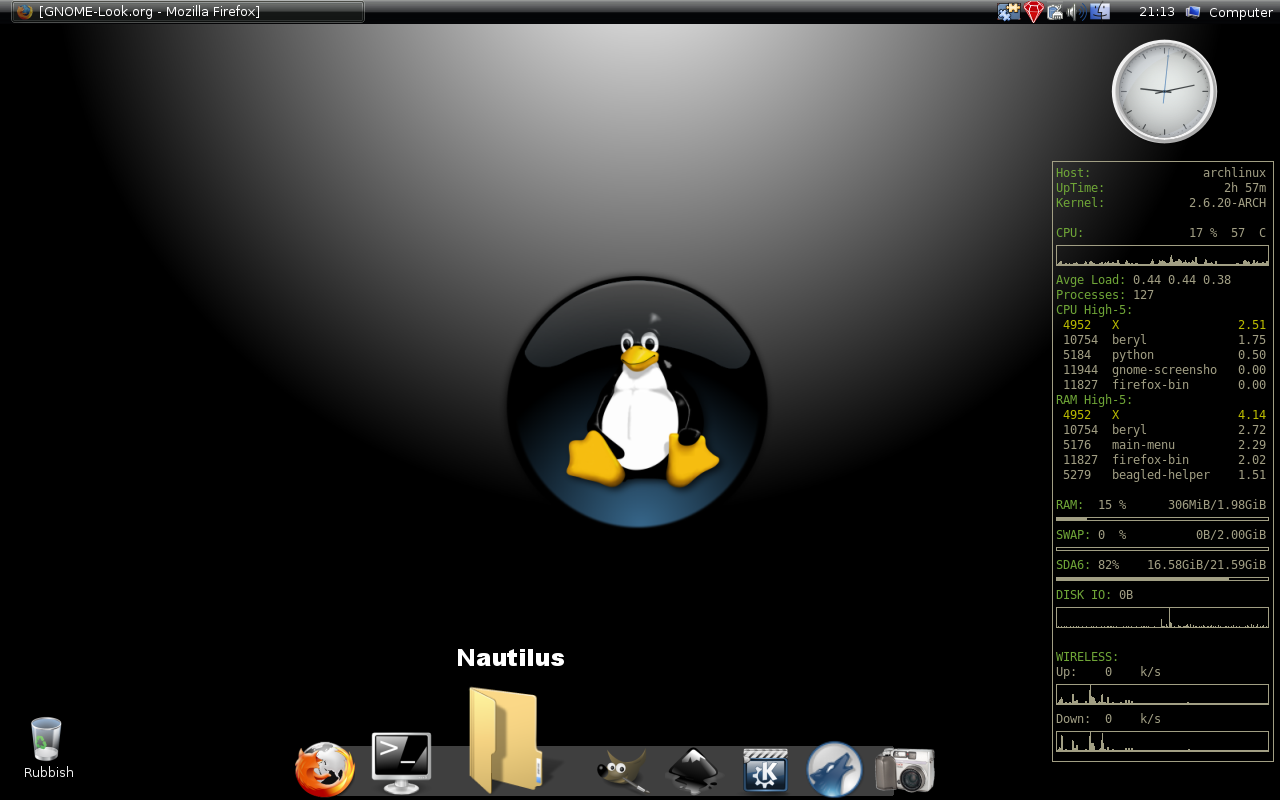Click the 'WIRELESS:' heading
The height and width of the screenshot is (800, 1280).
(x=1087, y=657)
